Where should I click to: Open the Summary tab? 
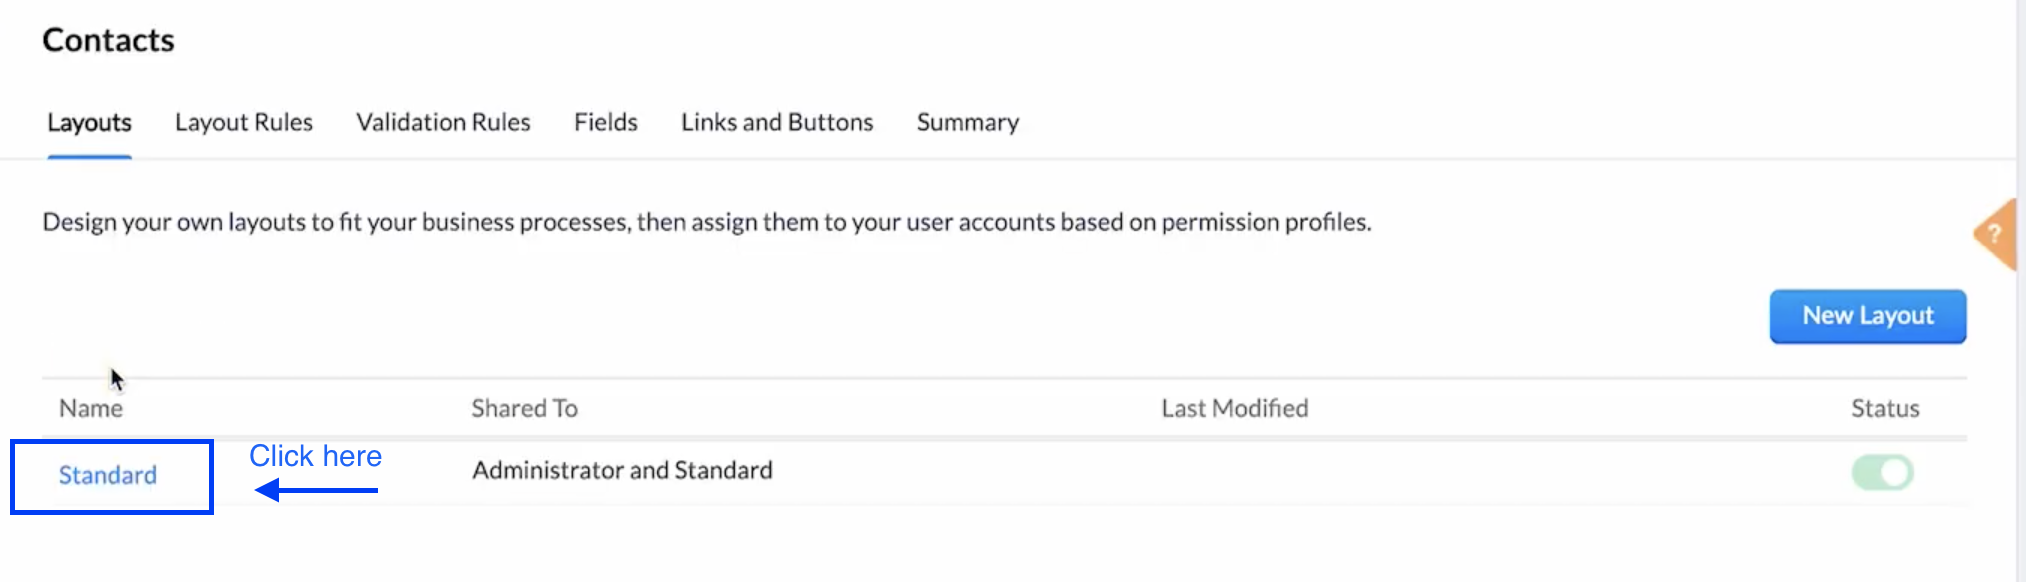pyautogui.click(x=967, y=122)
